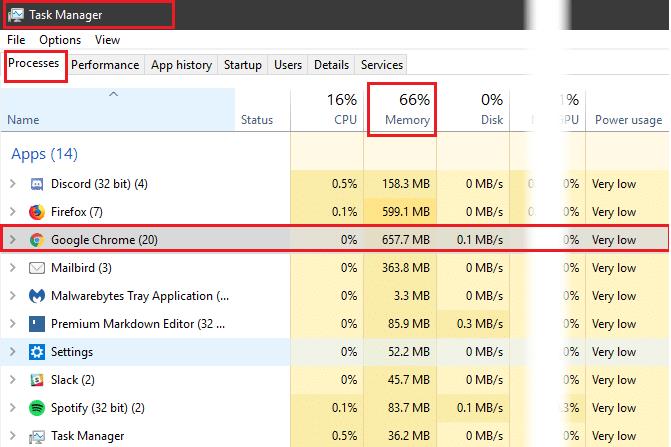Select the Spotify (32 bit) (2) row name
Image resolution: width=671 pixels, height=447 pixels.
[x=98, y=408]
